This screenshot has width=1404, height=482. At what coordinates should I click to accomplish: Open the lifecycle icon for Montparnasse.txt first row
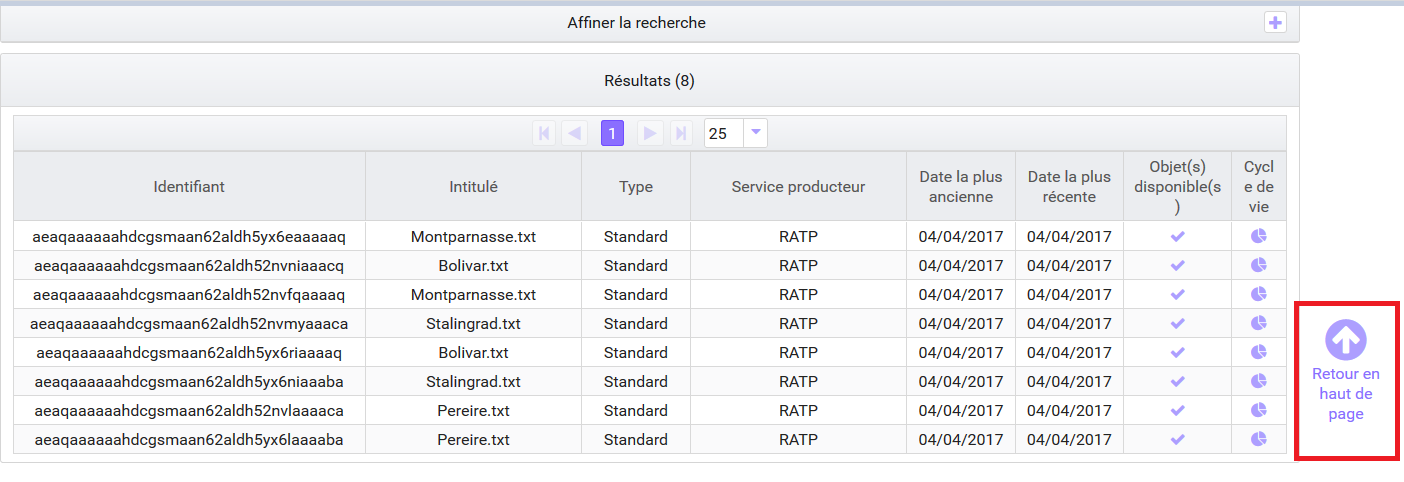click(1259, 236)
